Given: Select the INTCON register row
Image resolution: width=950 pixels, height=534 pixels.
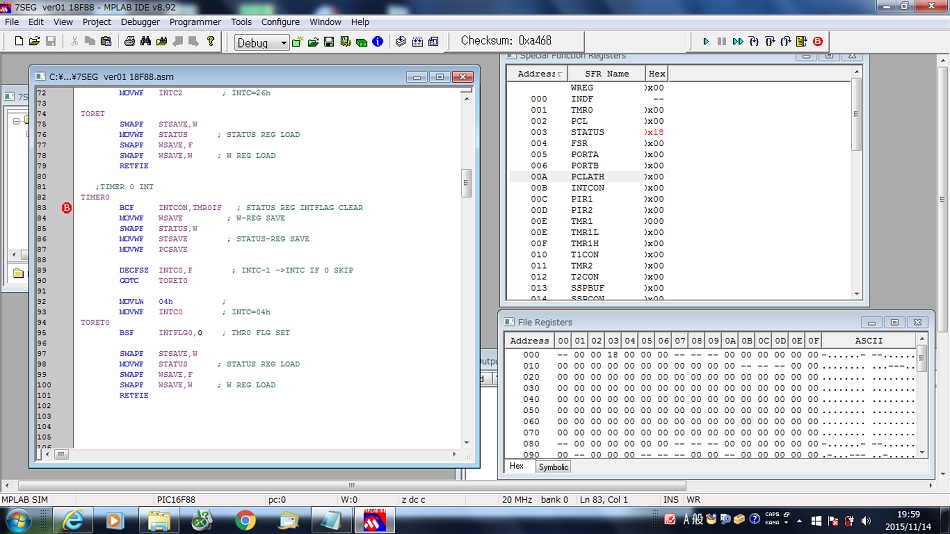Looking at the screenshot, I should 588,188.
